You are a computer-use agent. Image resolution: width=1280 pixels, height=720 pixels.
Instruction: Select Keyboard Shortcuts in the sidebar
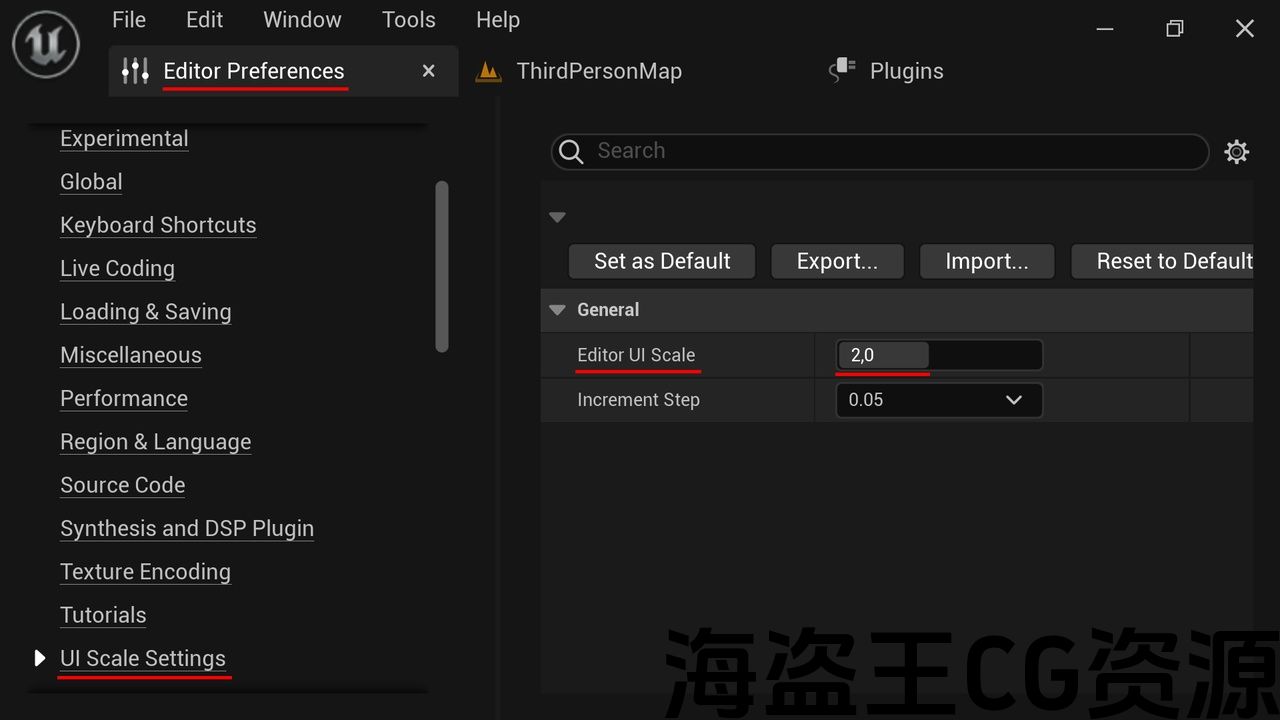[x=158, y=225]
